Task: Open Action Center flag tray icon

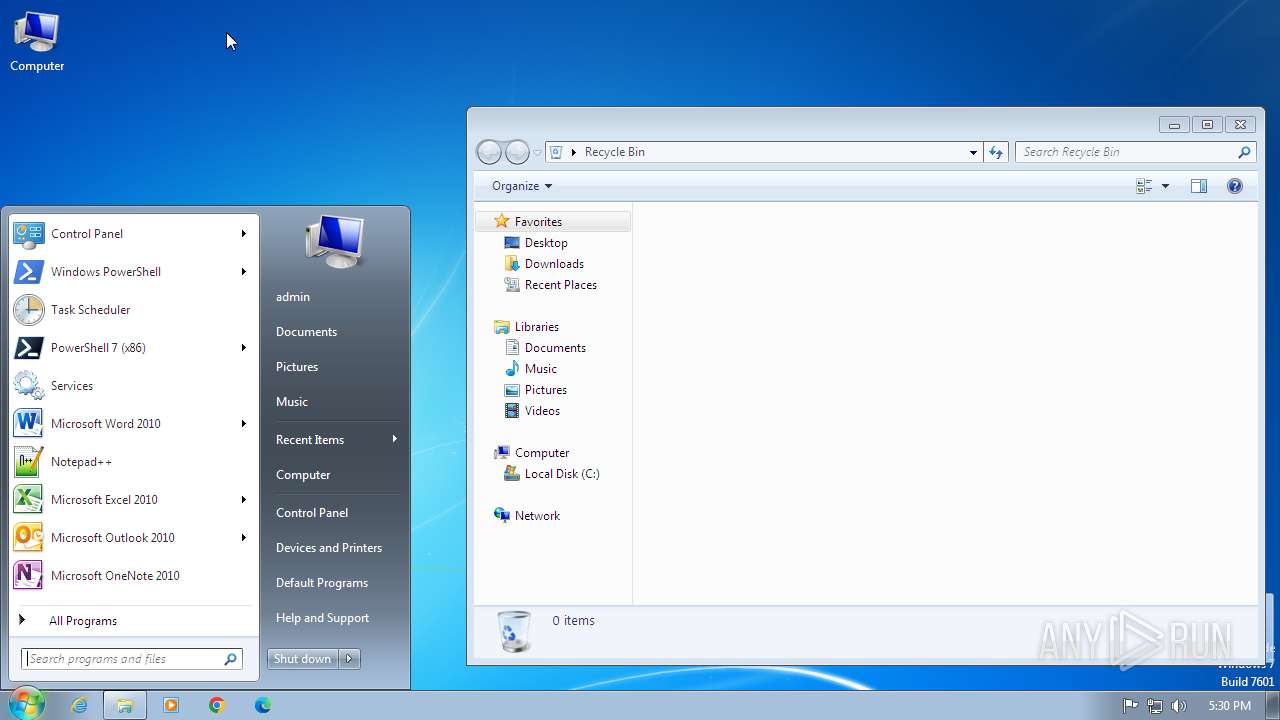Action: (x=1130, y=706)
